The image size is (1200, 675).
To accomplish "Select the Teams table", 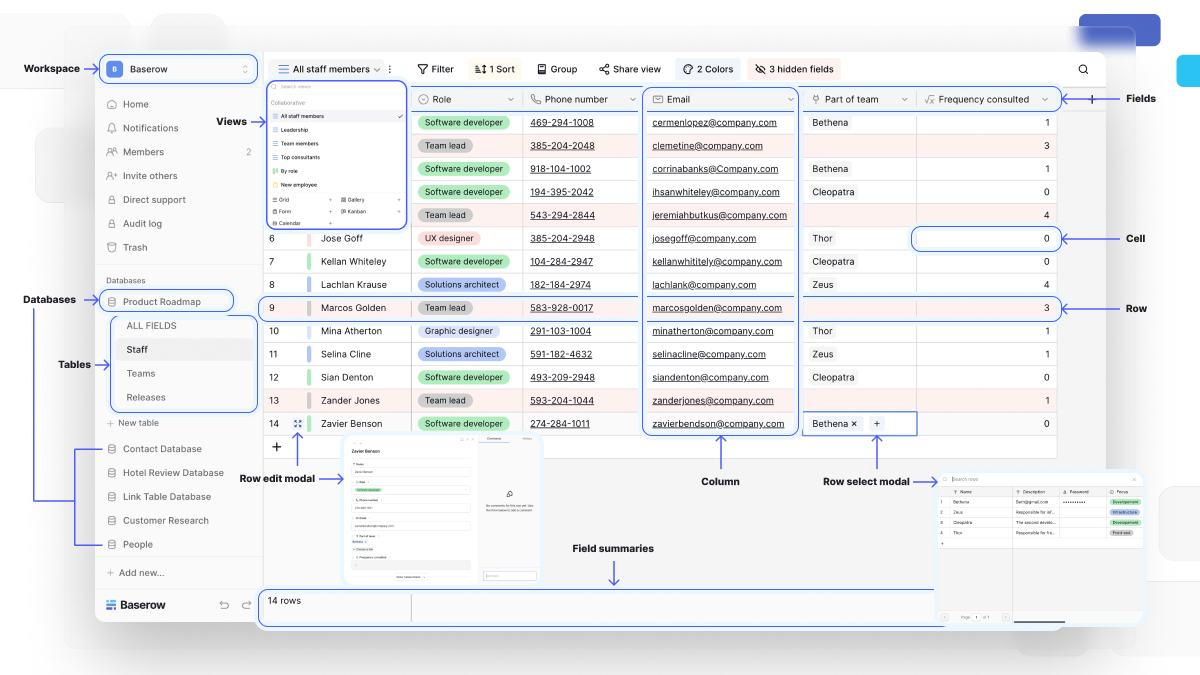I will pyautogui.click(x=140, y=374).
